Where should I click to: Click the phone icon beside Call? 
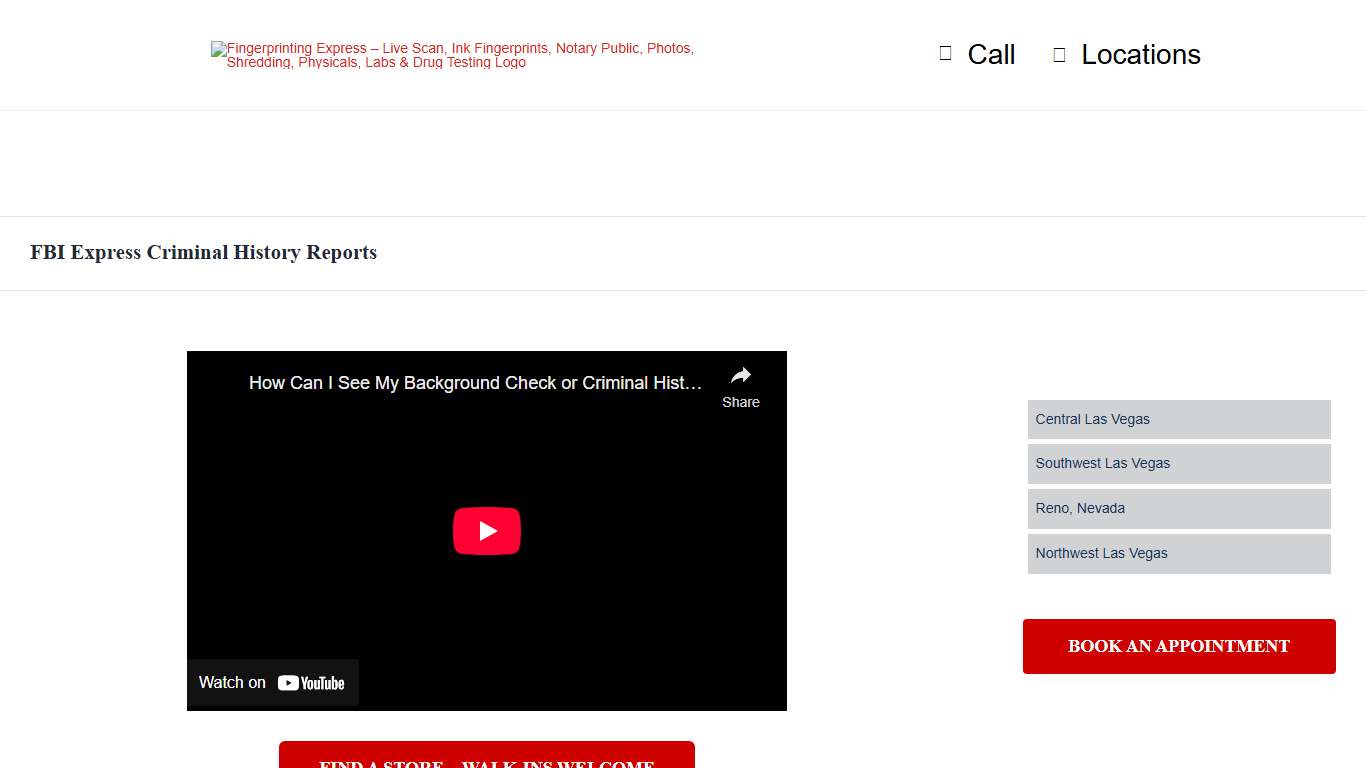point(945,54)
